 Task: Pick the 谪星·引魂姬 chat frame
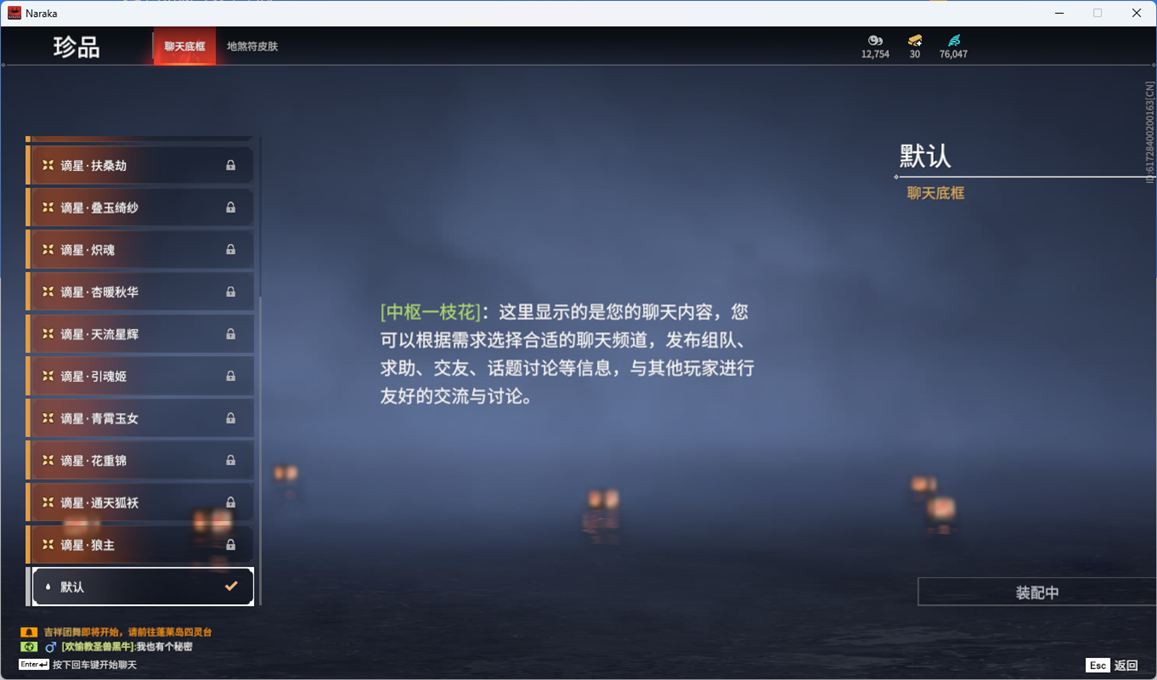141,375
